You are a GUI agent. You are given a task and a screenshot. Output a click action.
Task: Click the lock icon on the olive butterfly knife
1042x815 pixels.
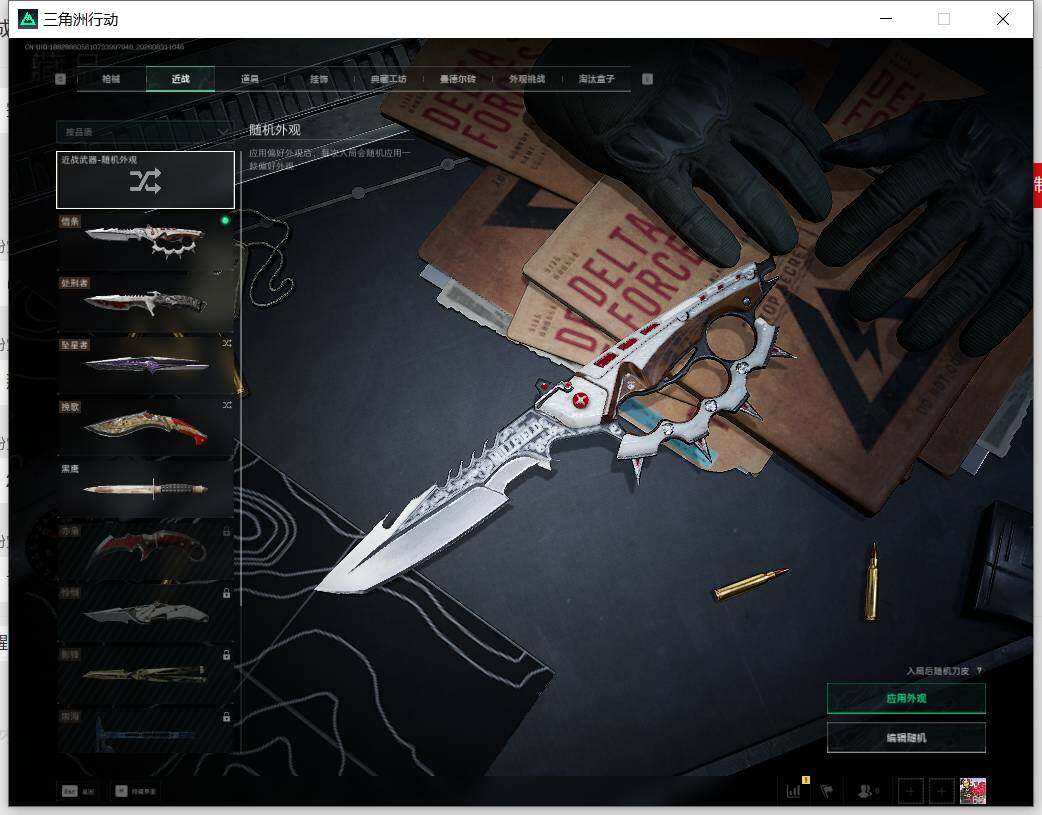point(227,655)
